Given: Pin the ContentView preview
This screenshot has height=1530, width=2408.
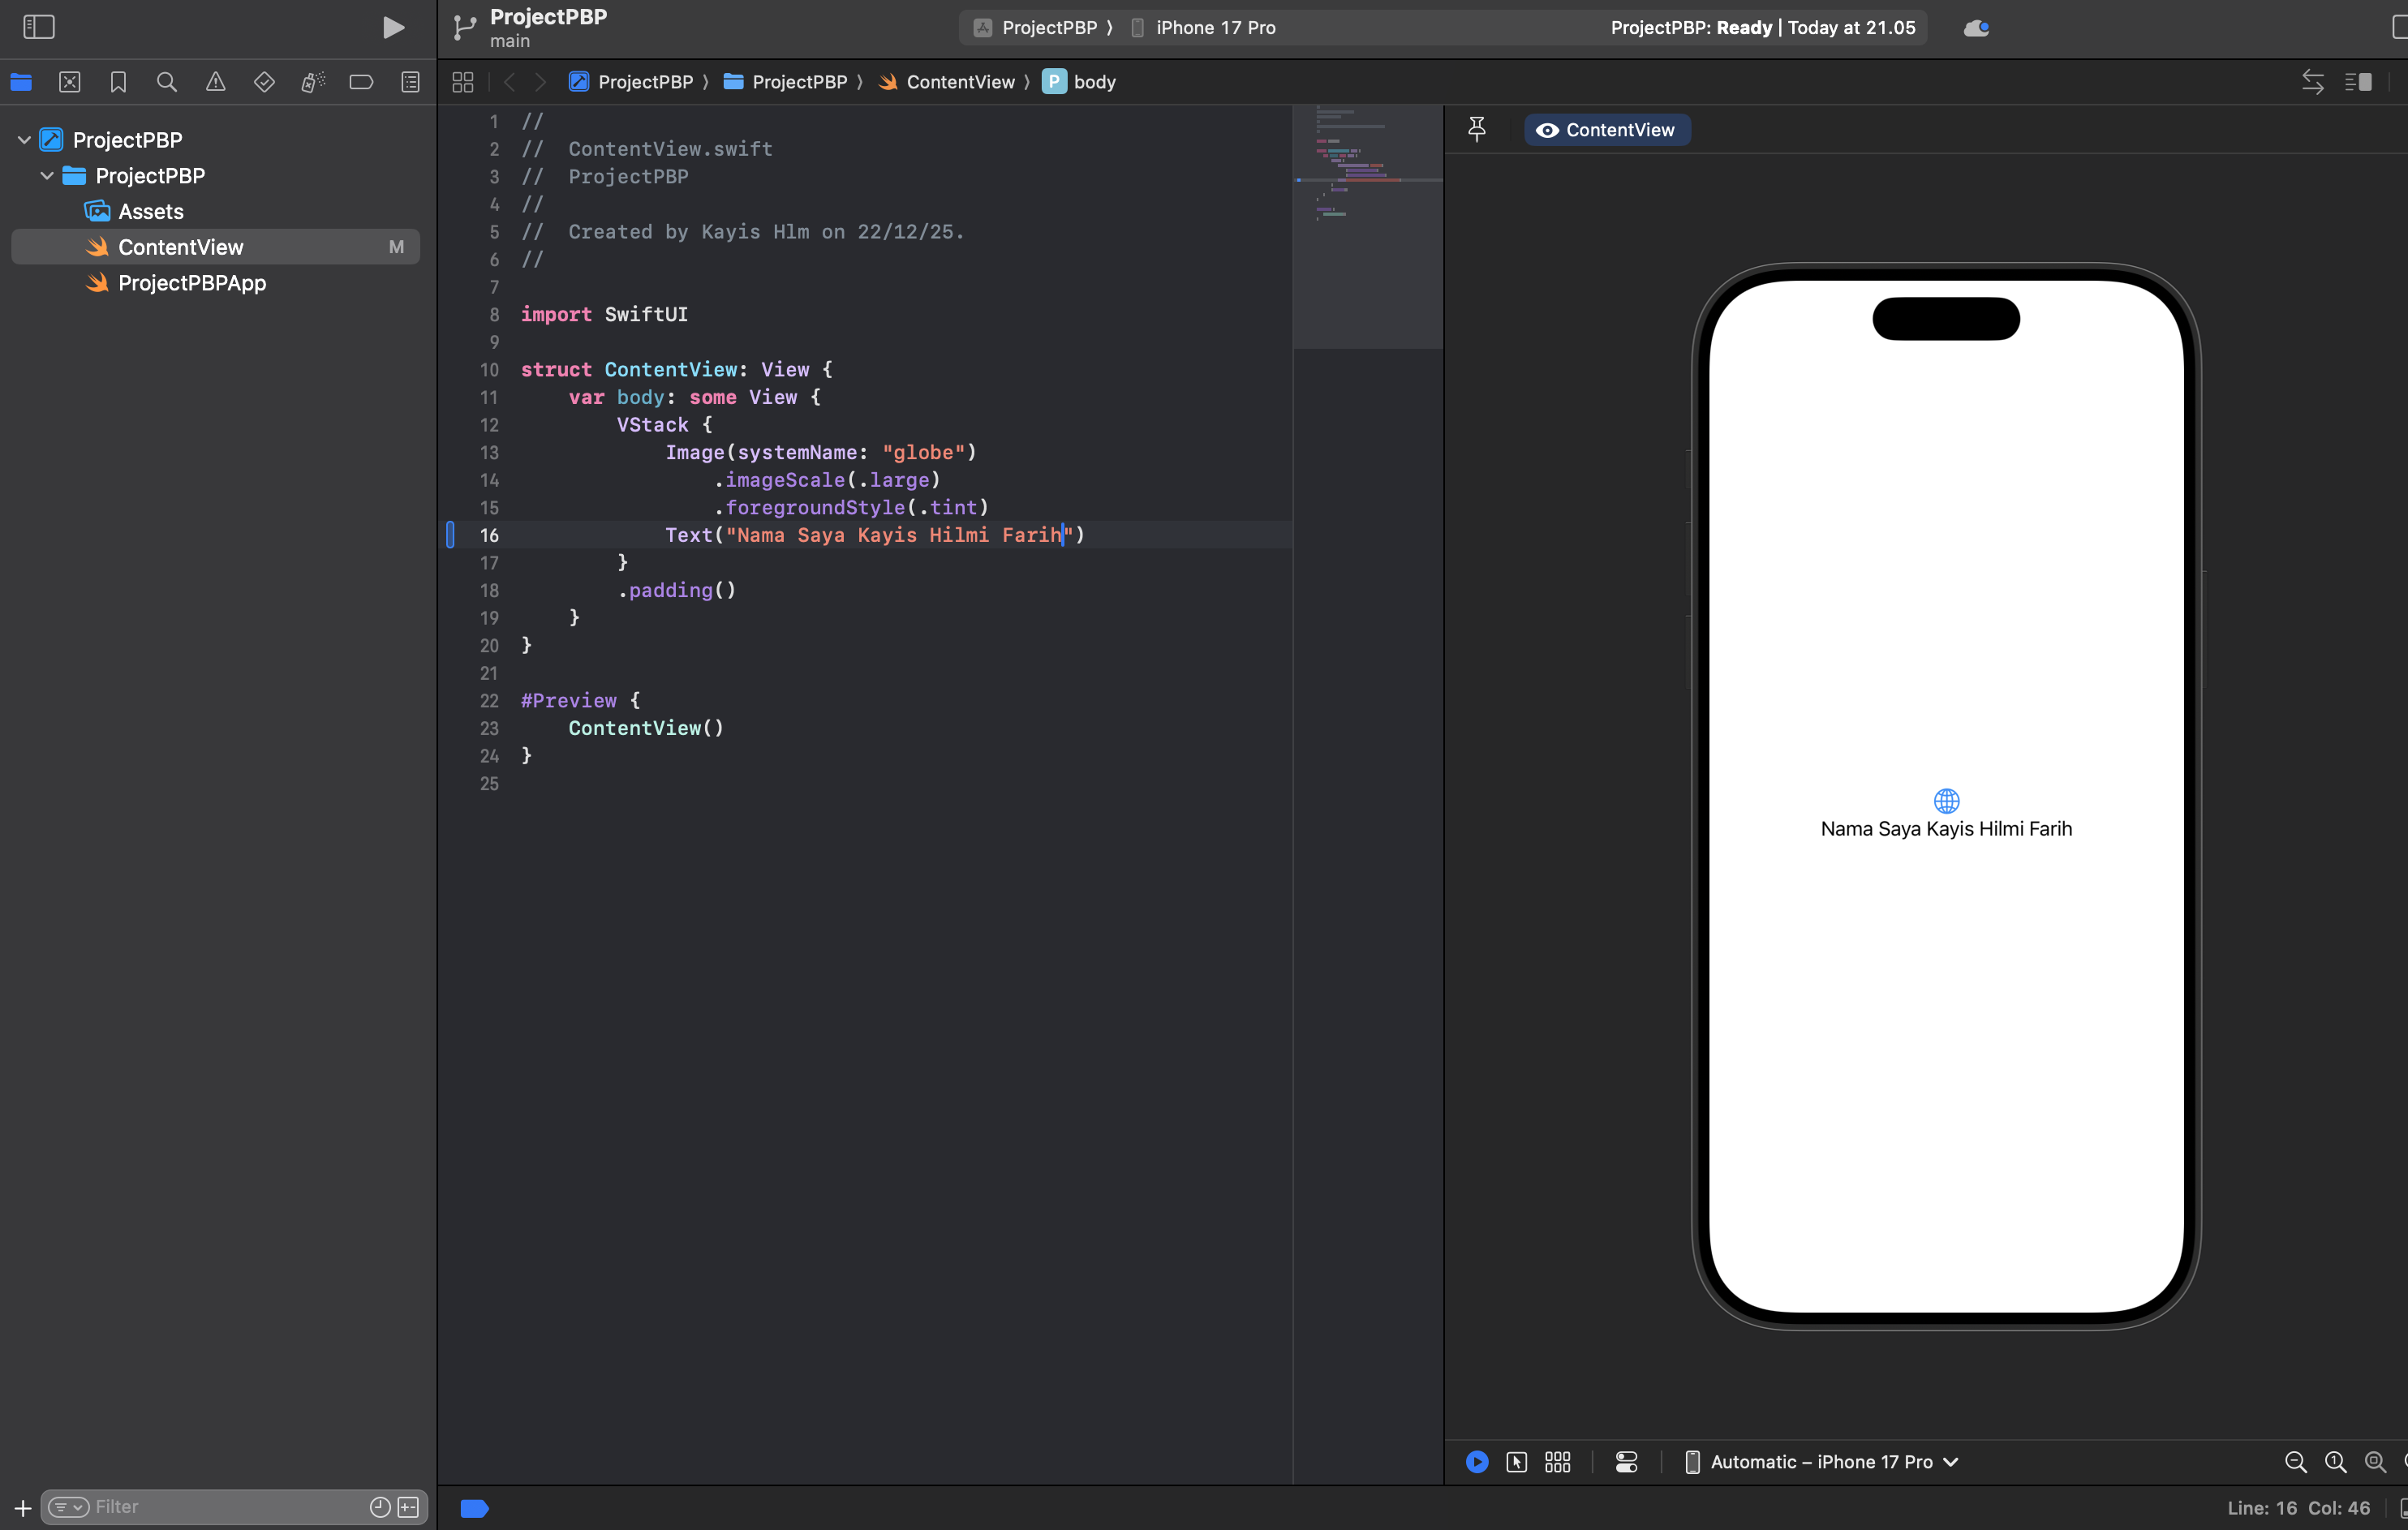Looking at the screenshot, I should (1477, 129).
